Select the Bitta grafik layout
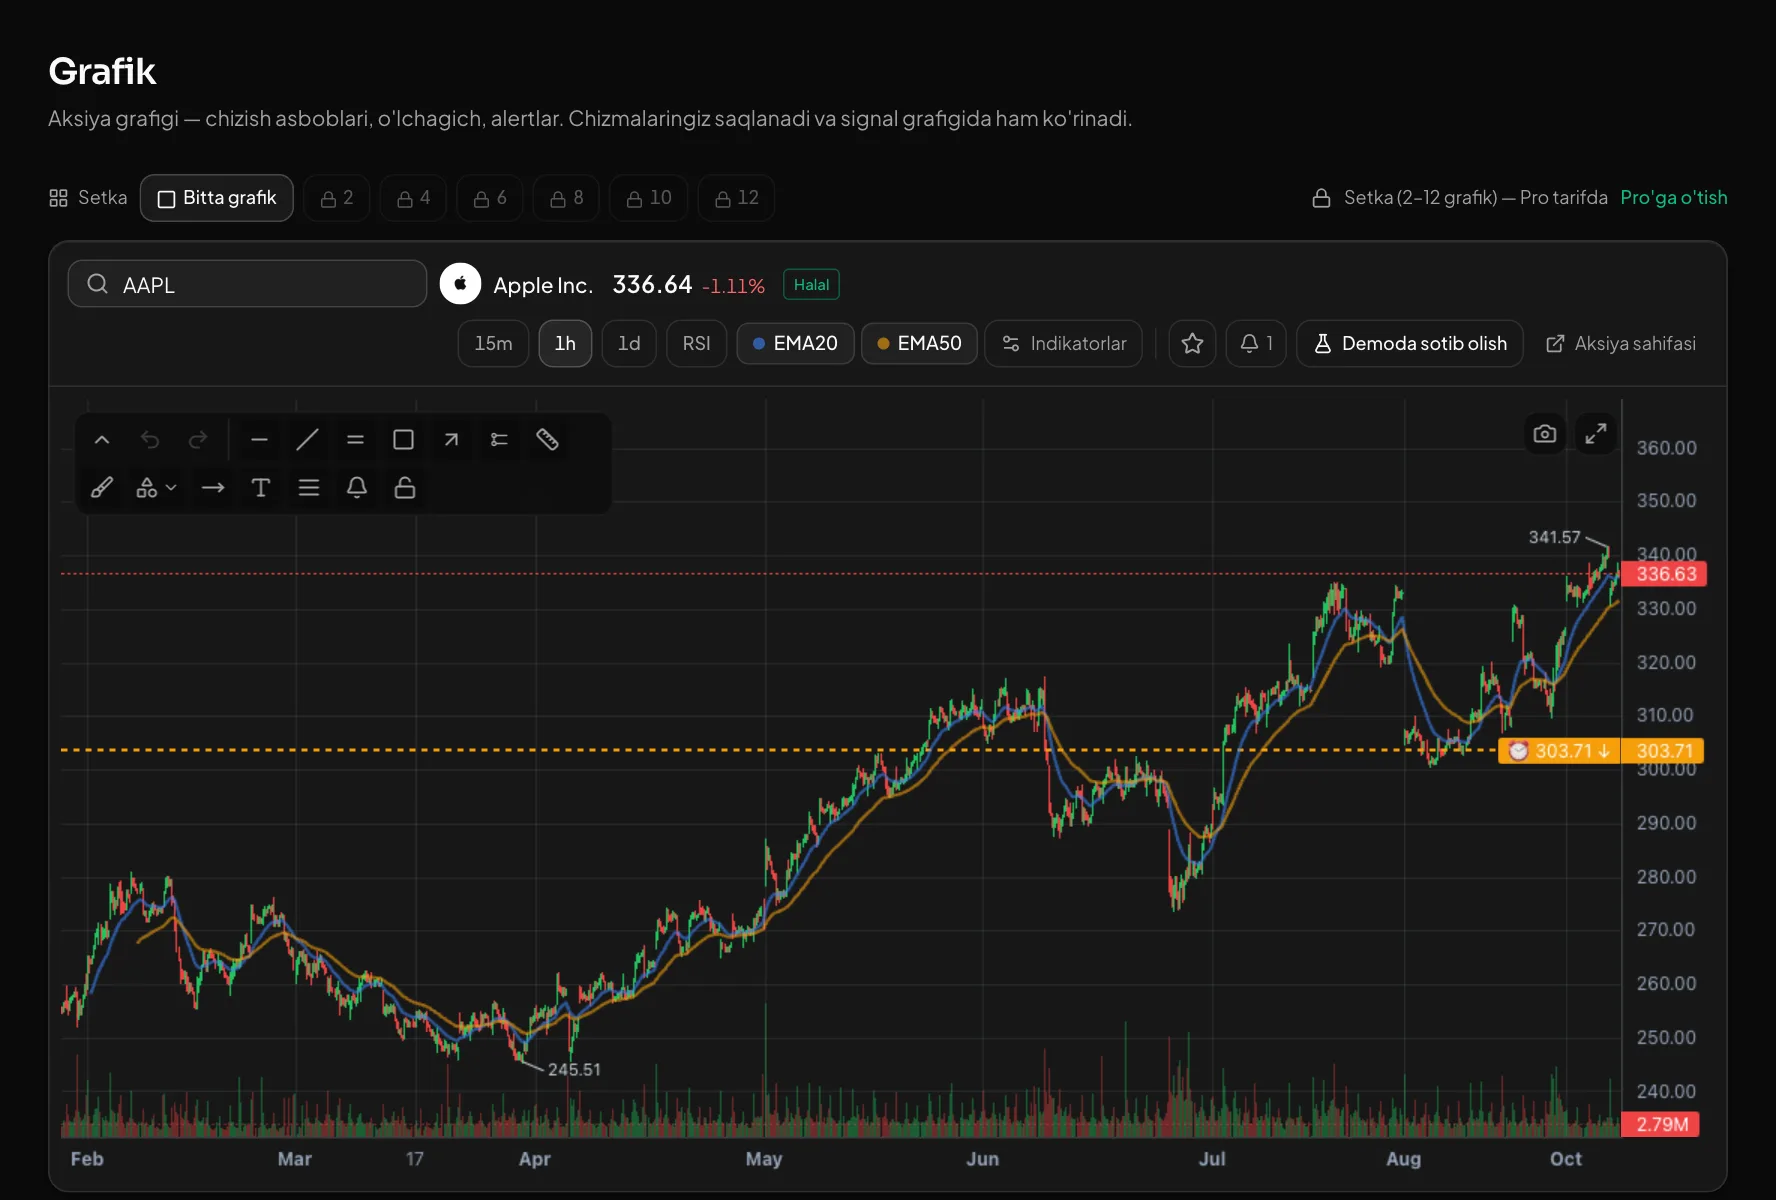The height and width of the screenshot is (1200, 1776). coord(217,198)
